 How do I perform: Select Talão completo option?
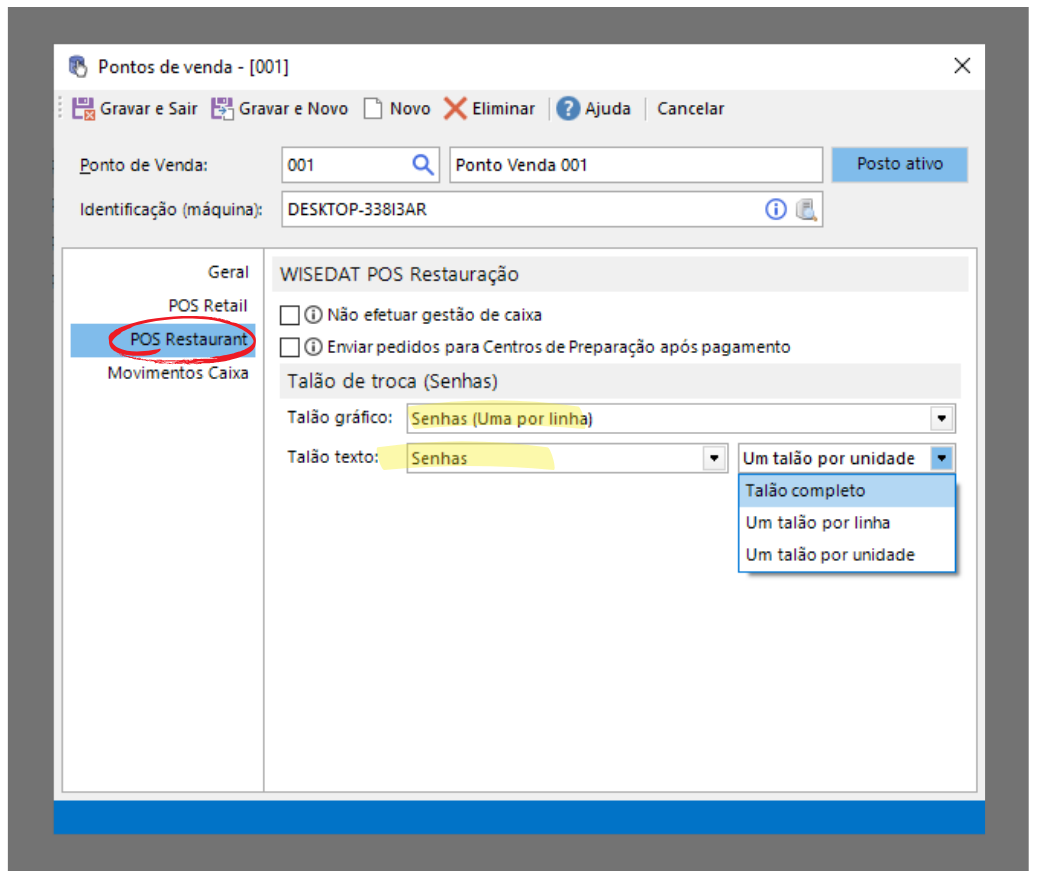(846, 491)
